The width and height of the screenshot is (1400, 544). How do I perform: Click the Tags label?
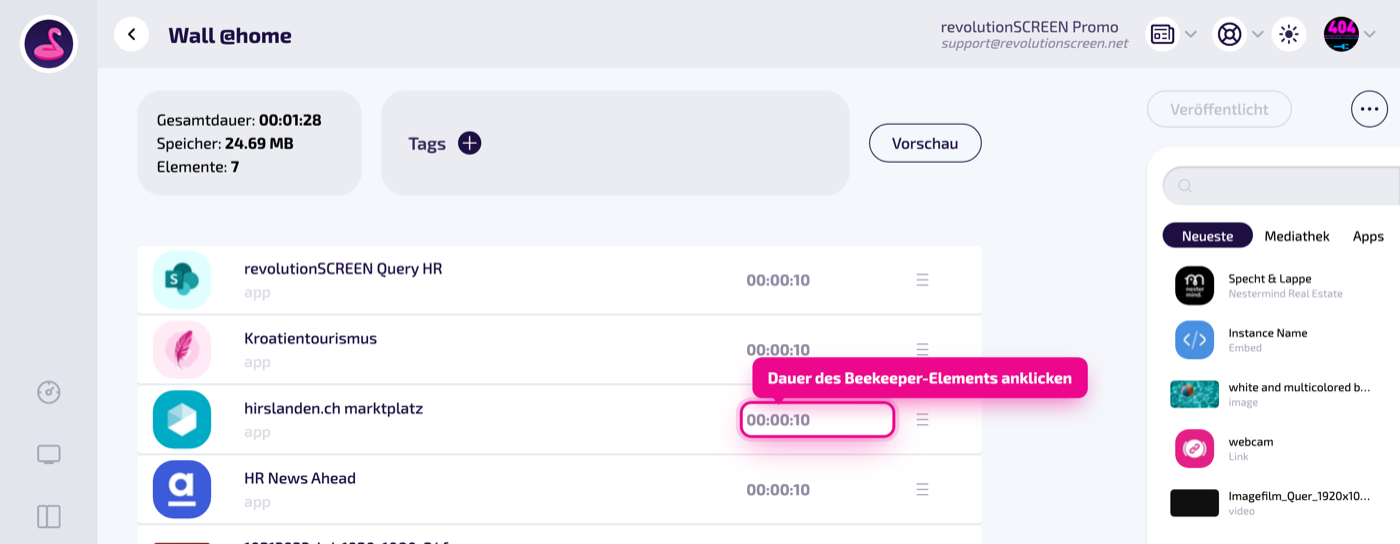click(427, 143)
